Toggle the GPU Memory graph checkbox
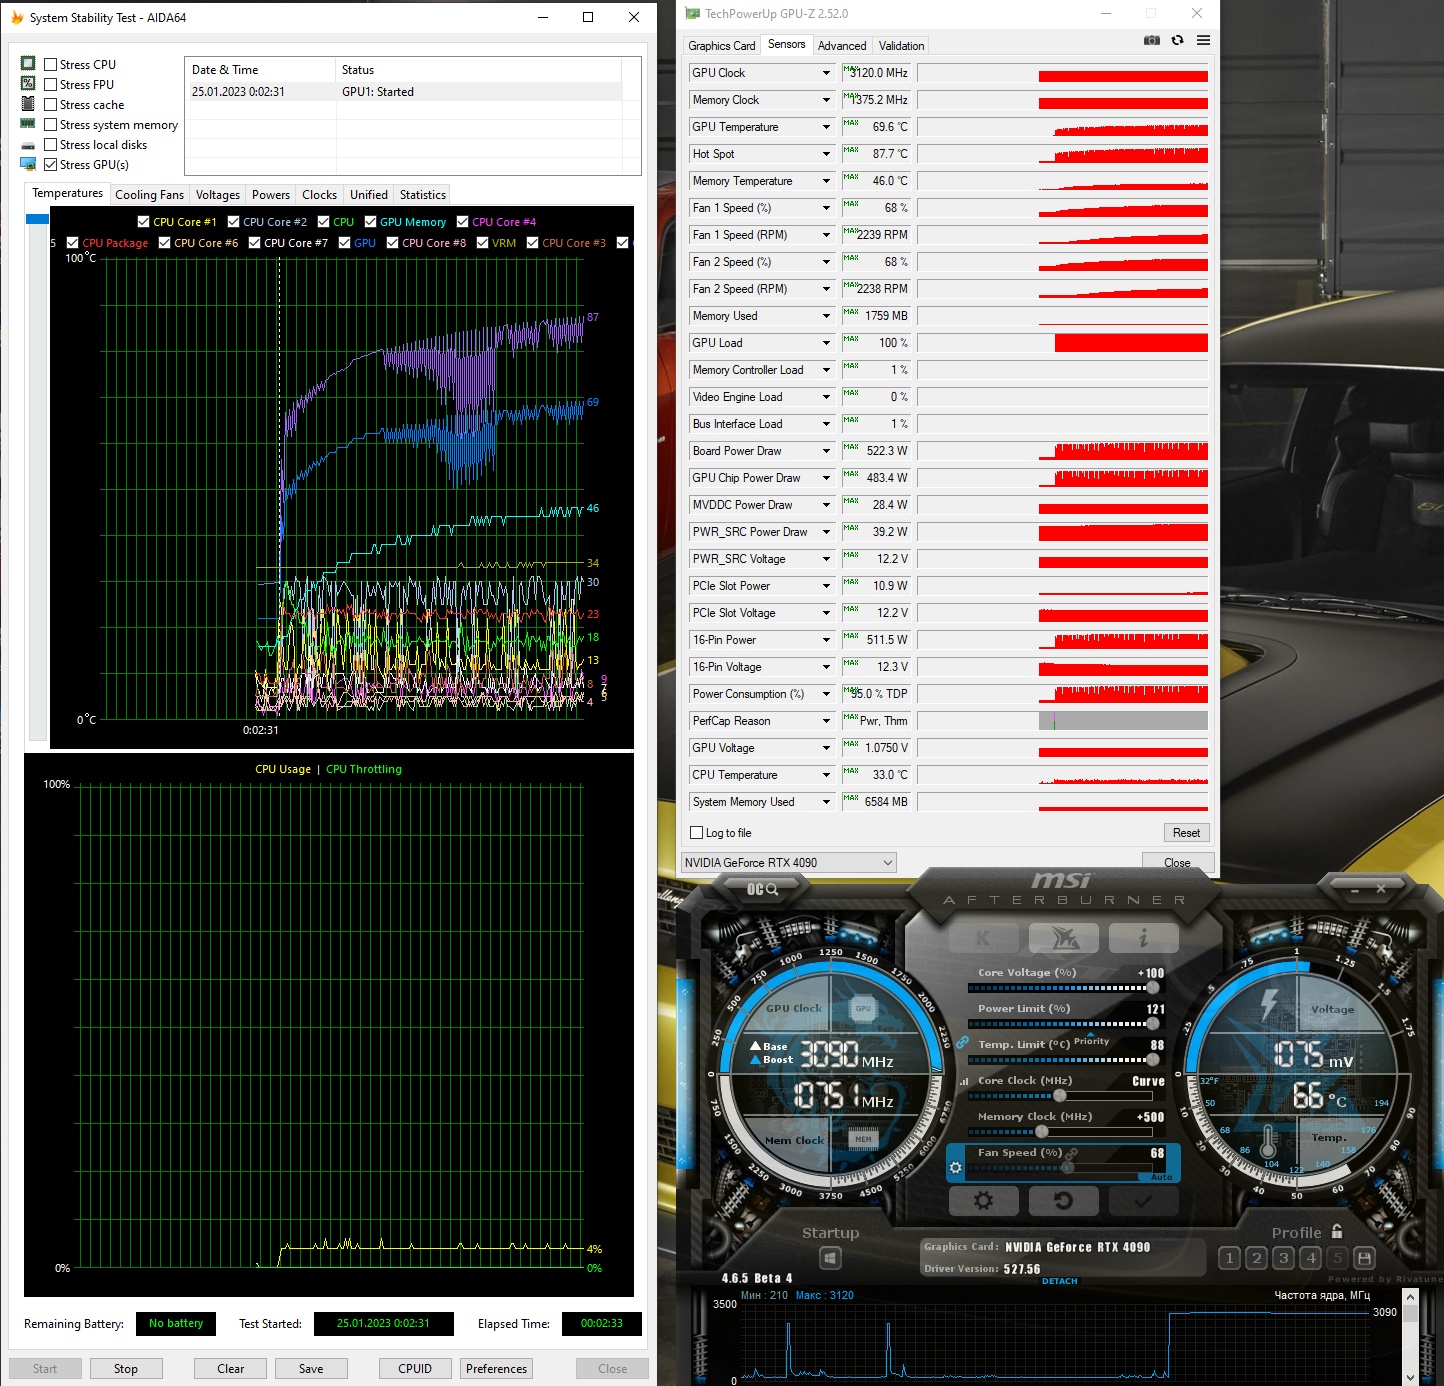This screenshot has height=1386, width=1444. [370, 222]
